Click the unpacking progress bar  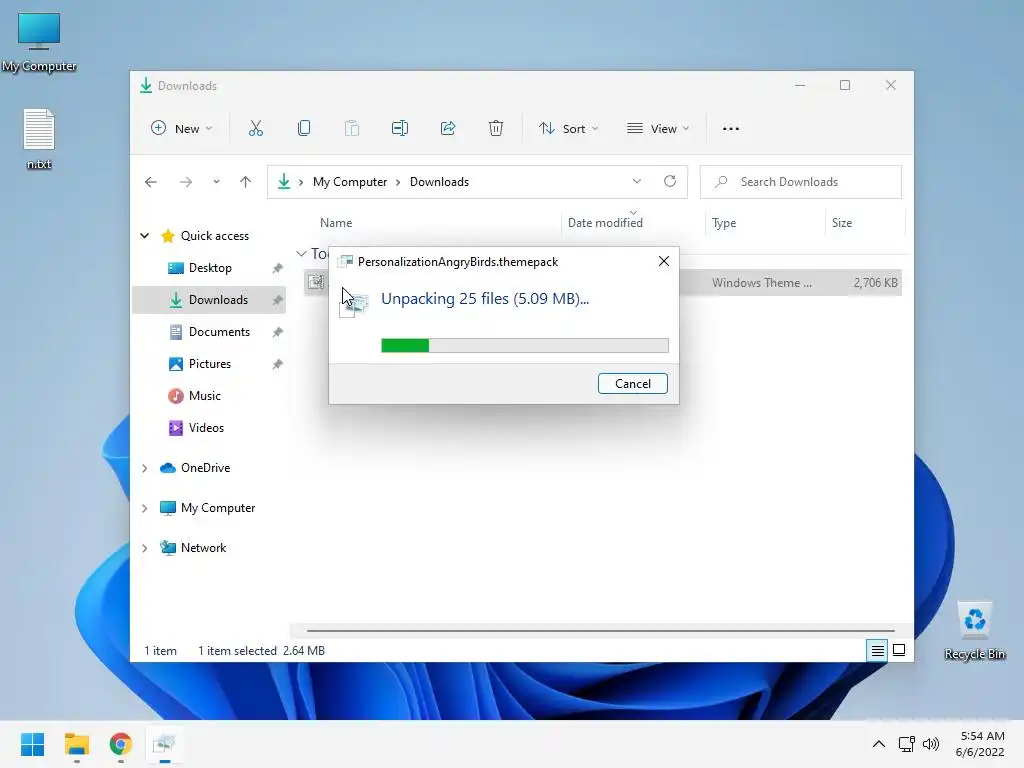pyautogui.click(x=525, y=345)
